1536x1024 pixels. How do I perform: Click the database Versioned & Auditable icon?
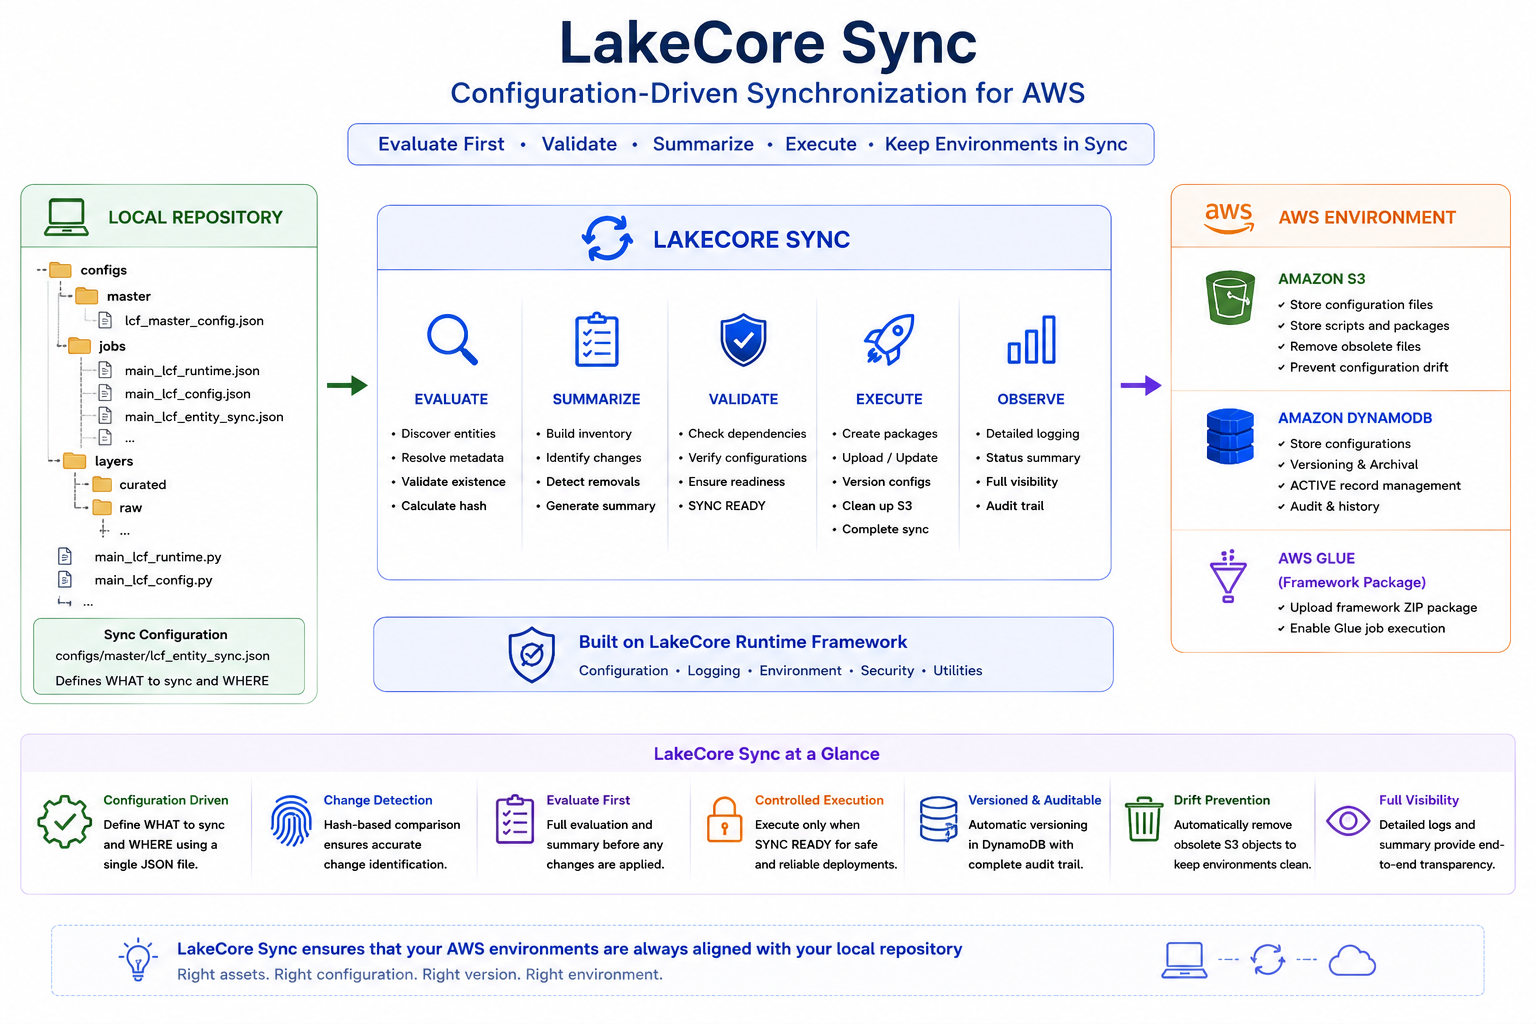pos(939,820)
